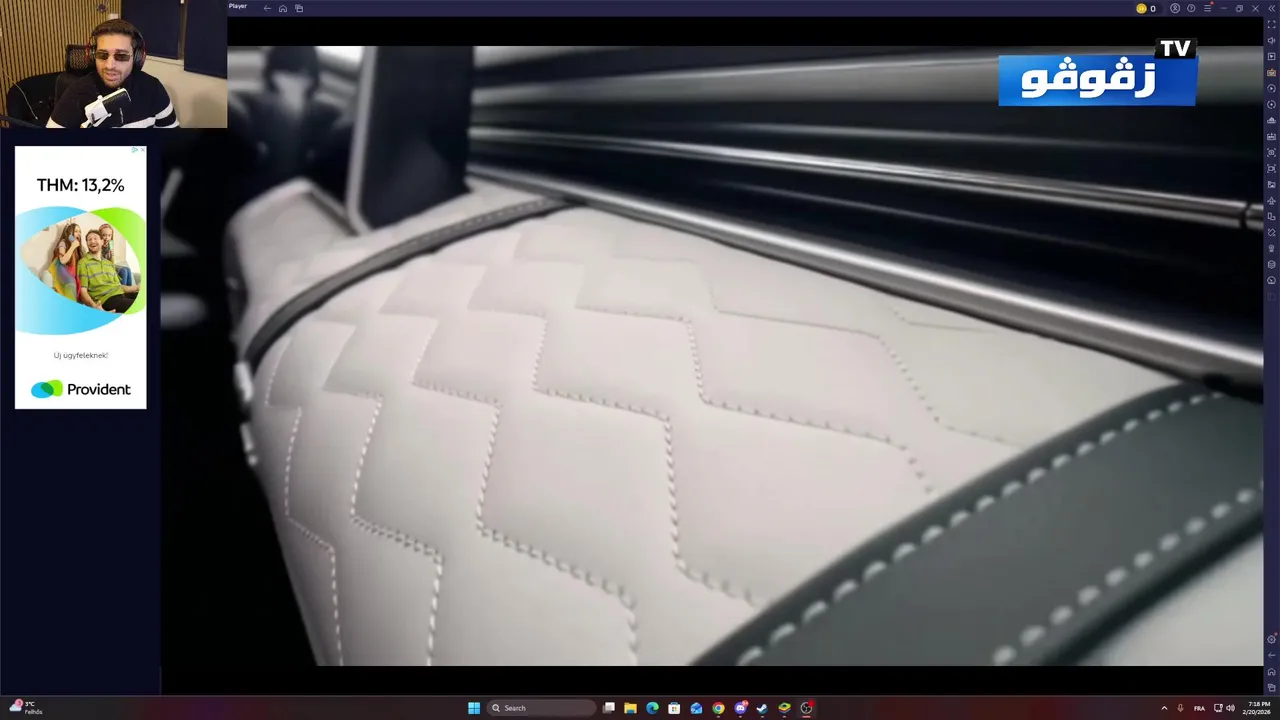Open the orange game controller icon in the sidebar

coord(1271,72)
